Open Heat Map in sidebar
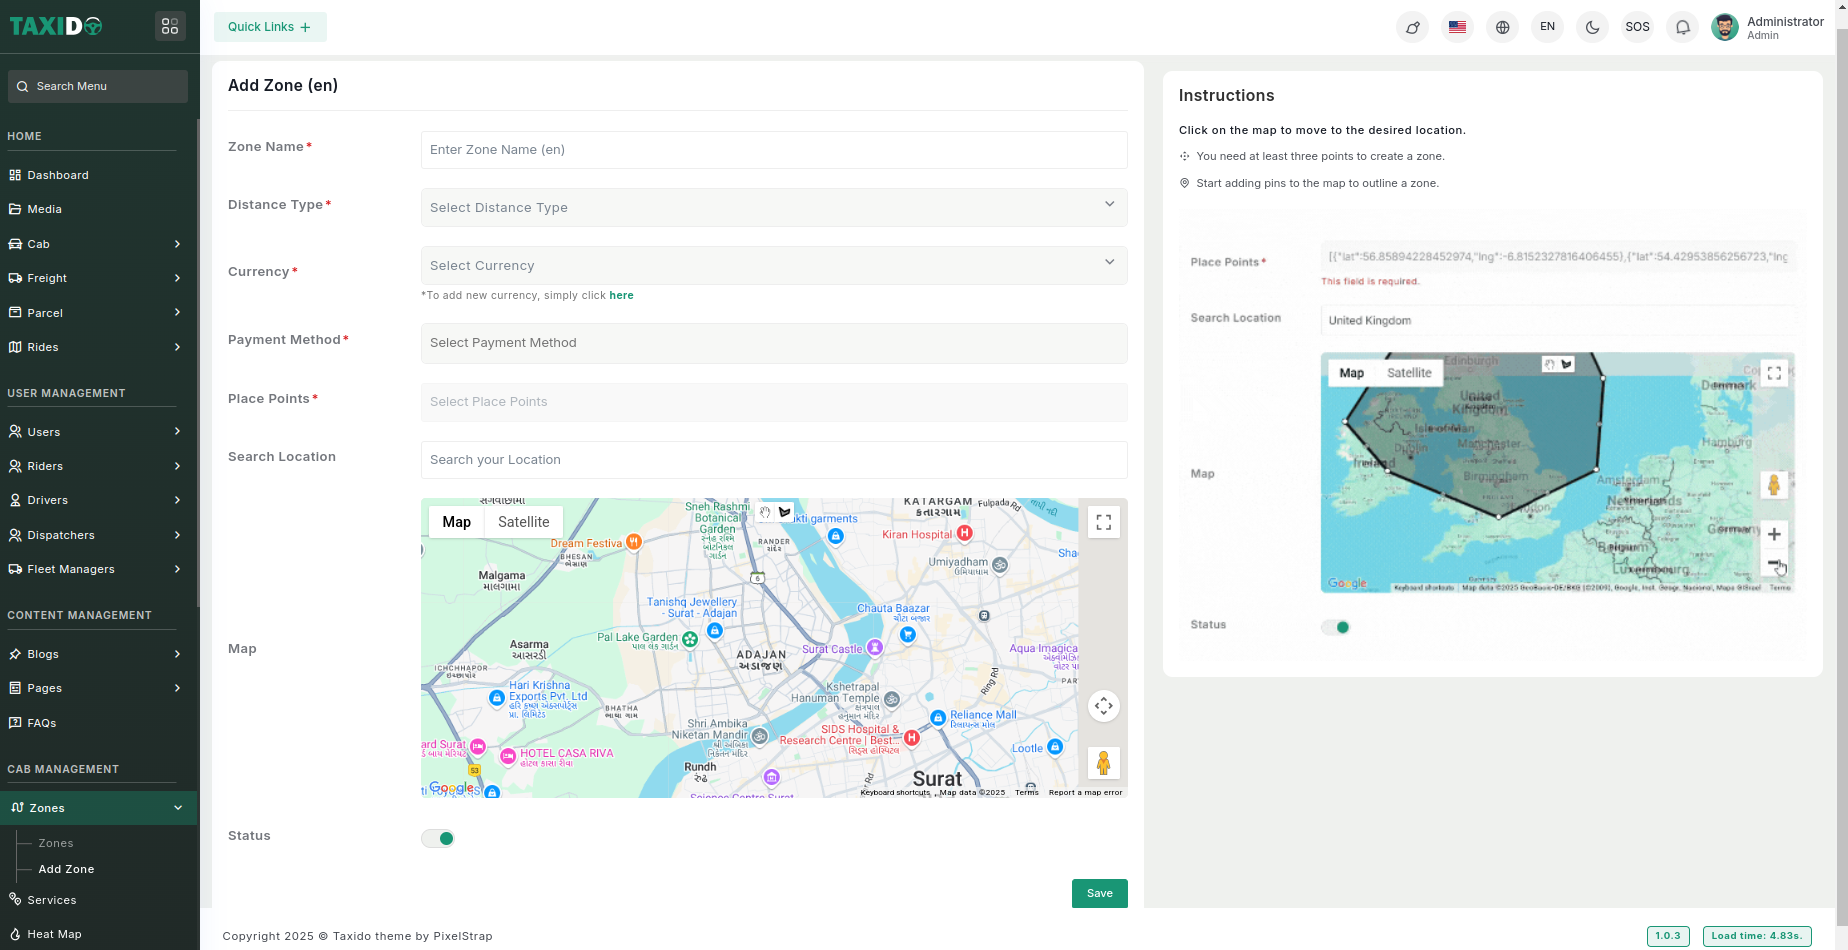1848x950 pixels. point(55,934)
